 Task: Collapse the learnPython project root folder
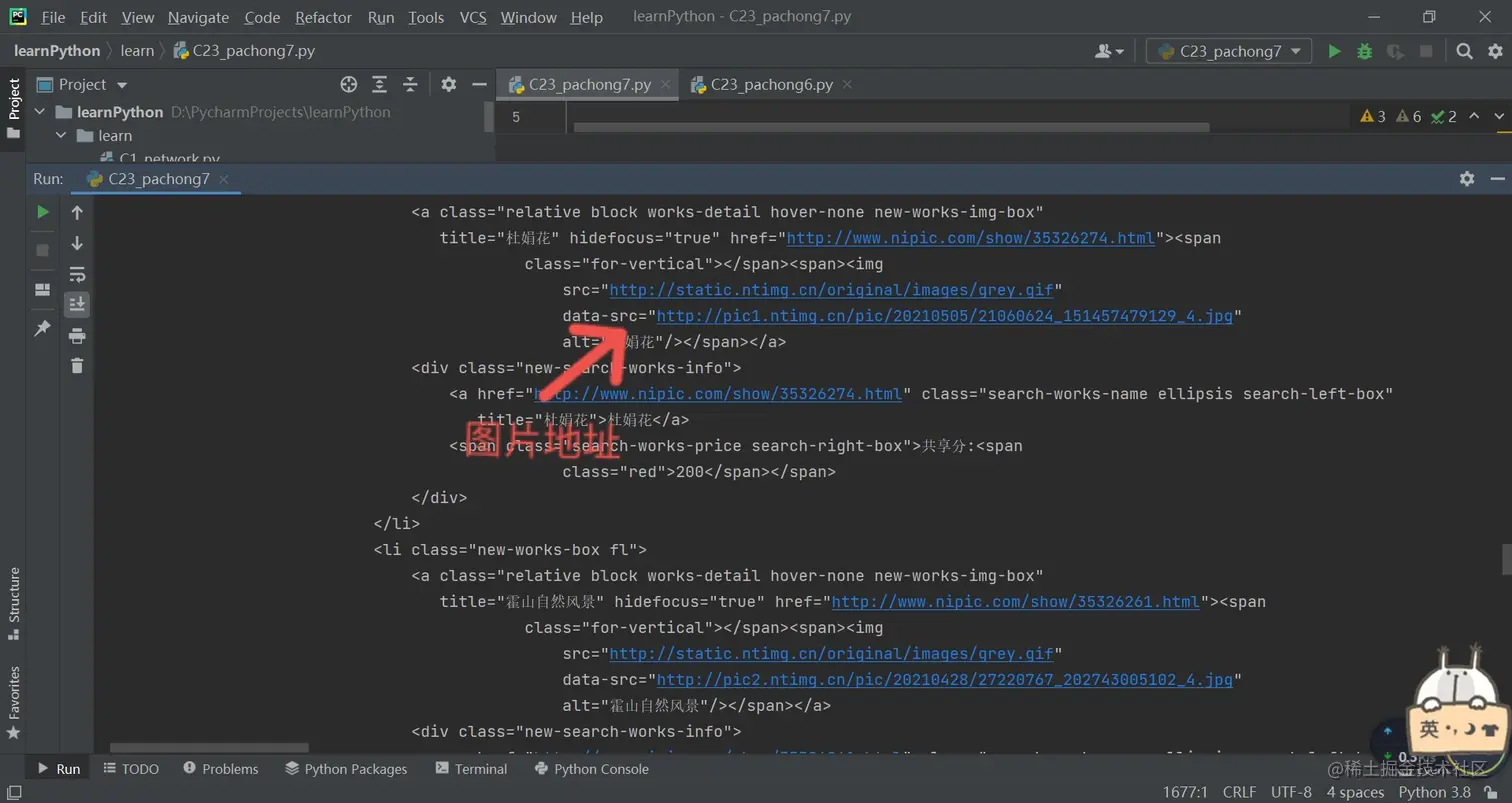41,112
